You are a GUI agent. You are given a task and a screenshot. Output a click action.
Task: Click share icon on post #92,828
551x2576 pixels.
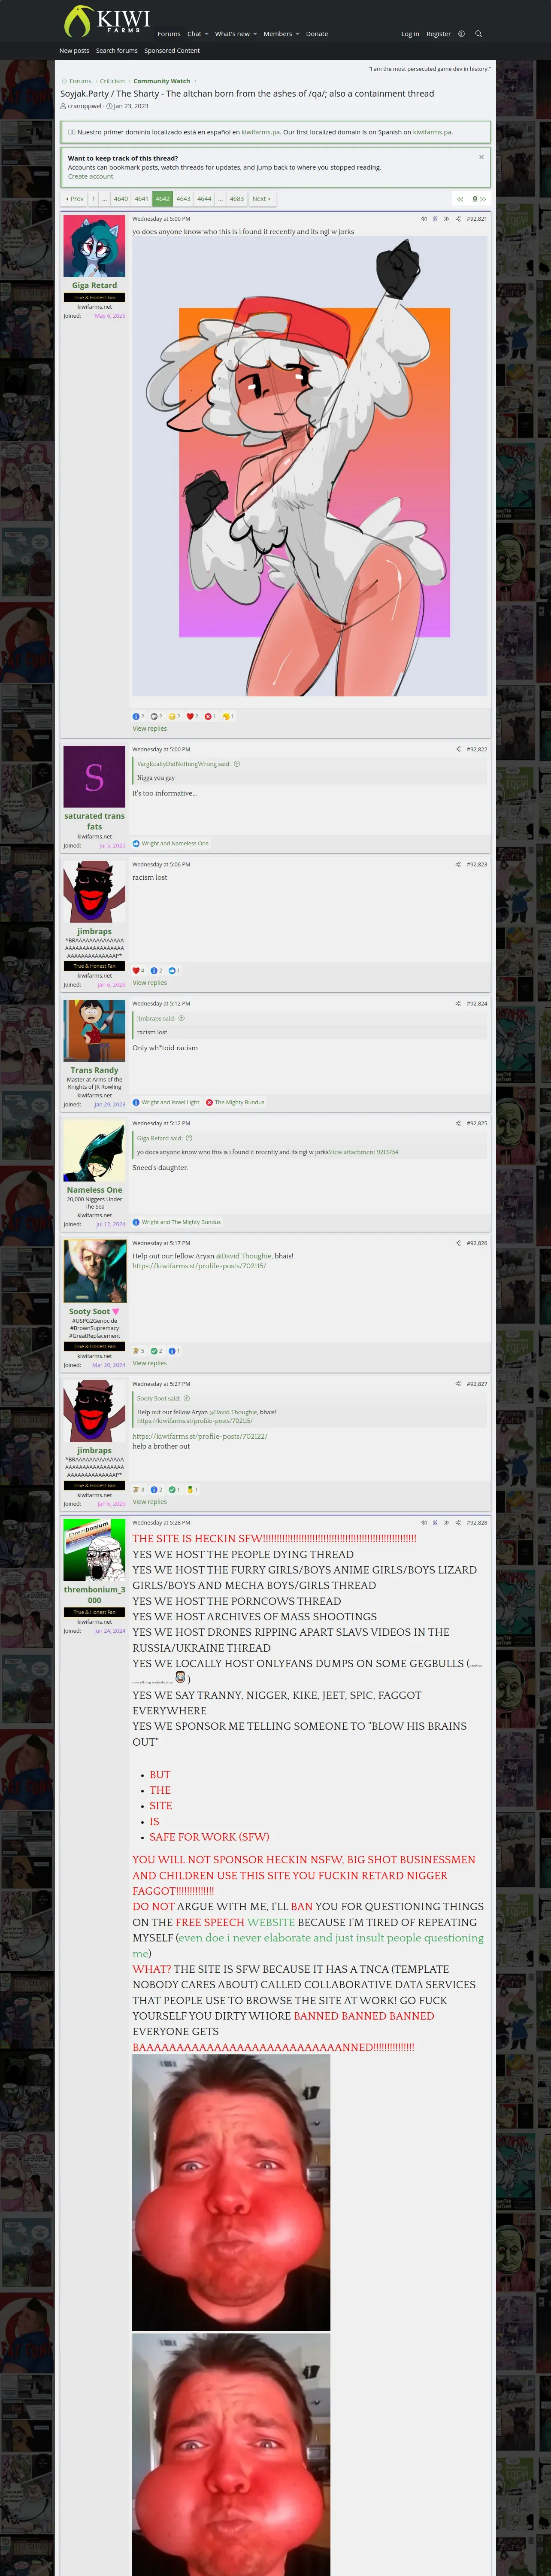(x=458, y=1523)
